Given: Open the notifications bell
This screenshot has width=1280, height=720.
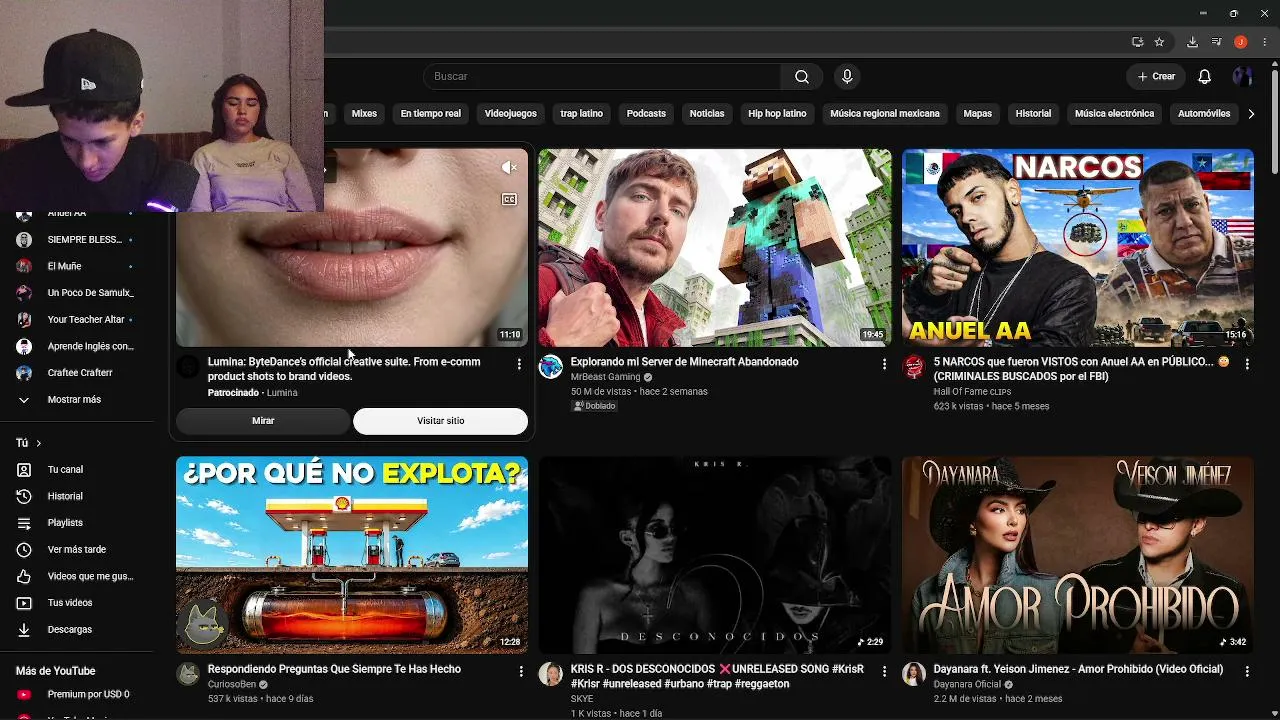Looking at the screenshot, I should click(x=1205, y=77).
